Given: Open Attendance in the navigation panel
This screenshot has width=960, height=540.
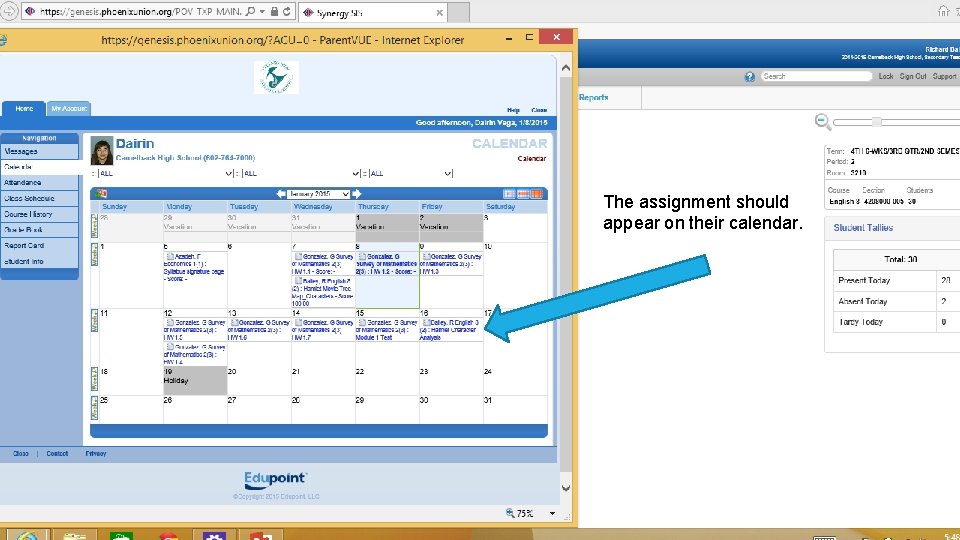Looking at the screenshot, I should tap(40, 182).
